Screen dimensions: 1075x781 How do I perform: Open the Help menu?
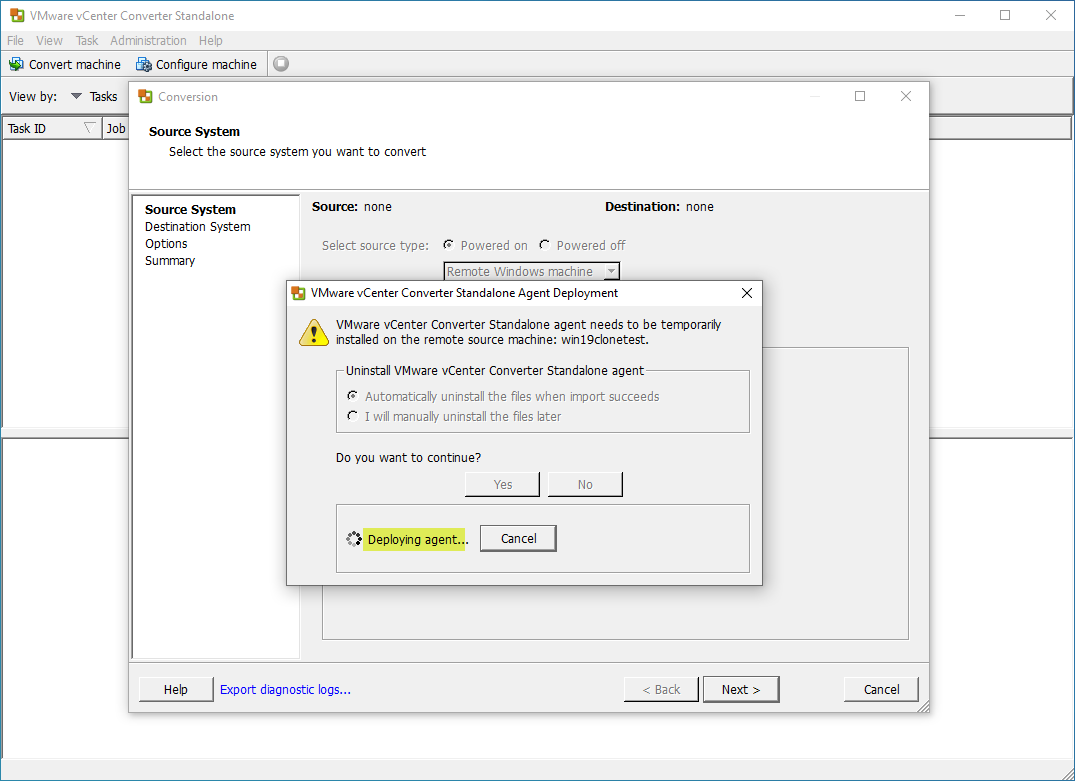coord(210,40)
